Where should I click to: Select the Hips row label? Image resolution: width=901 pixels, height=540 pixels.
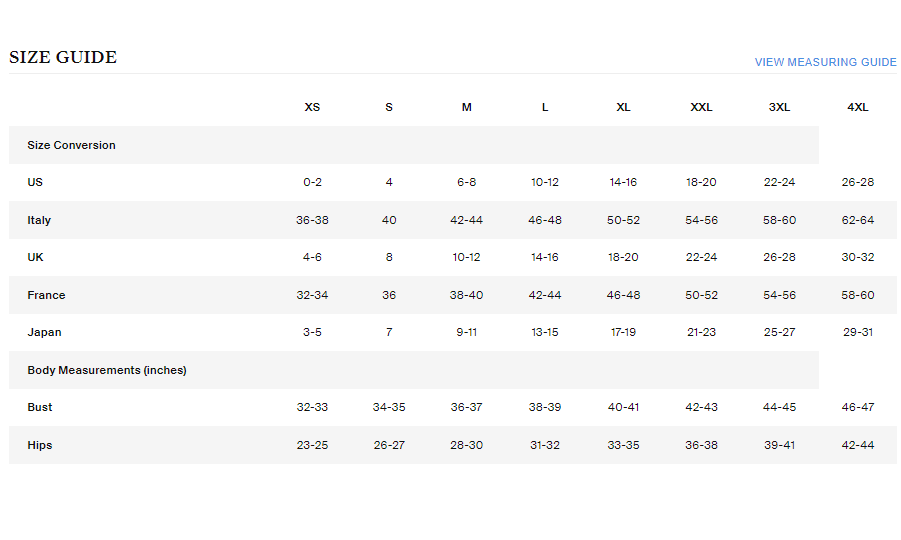(x=40, y=445)
